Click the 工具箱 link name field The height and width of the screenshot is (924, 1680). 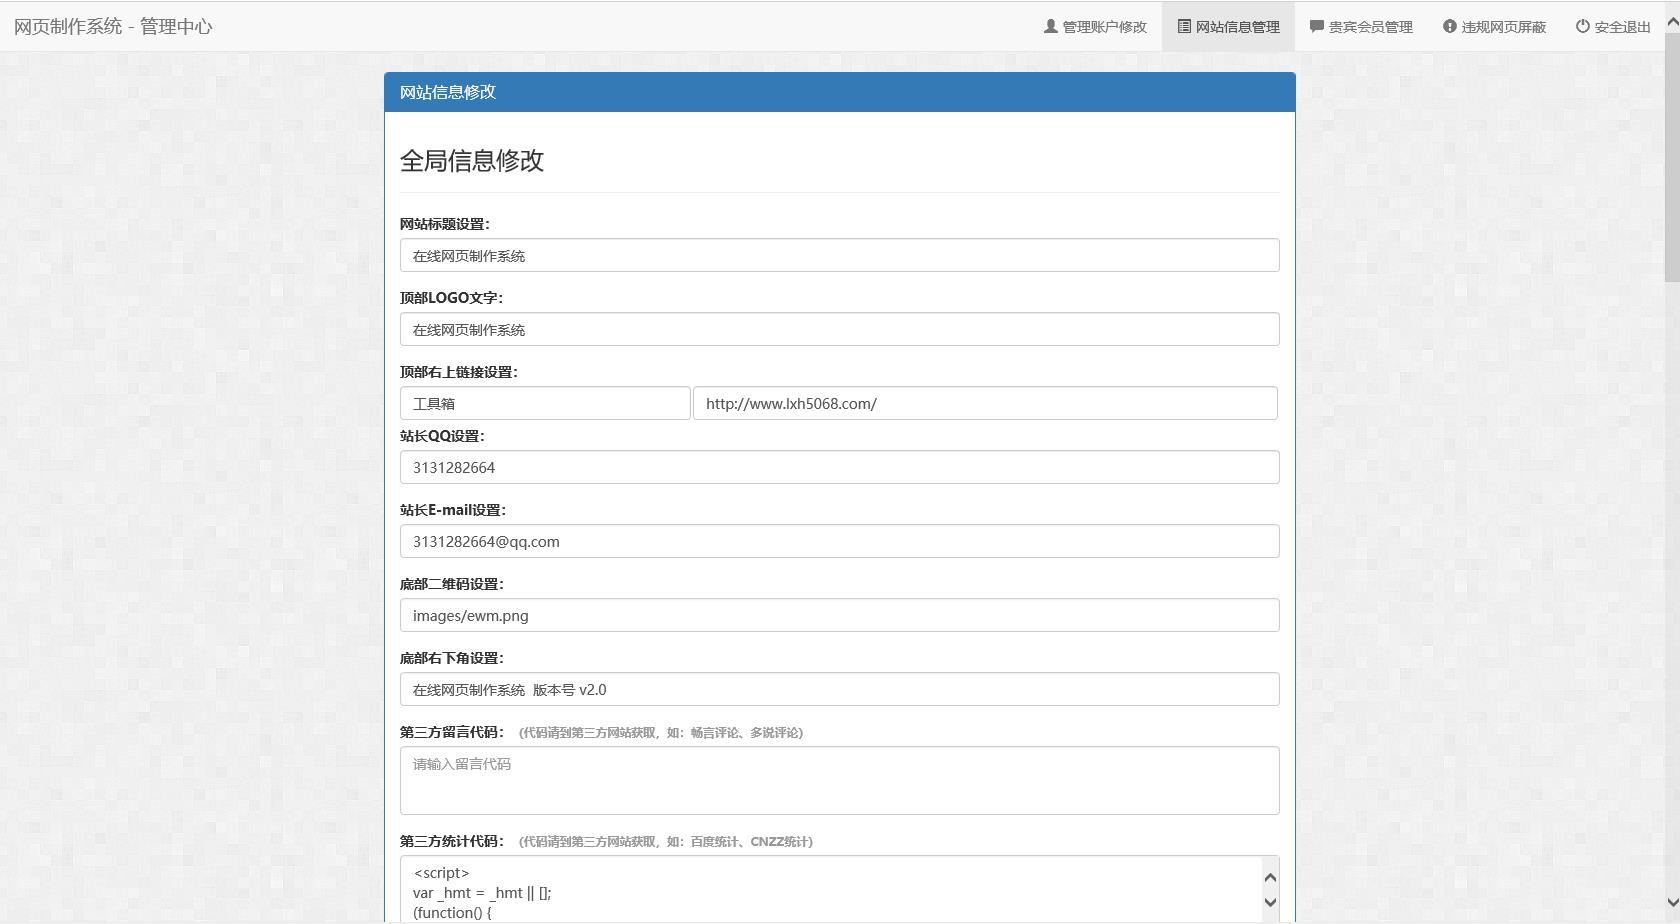click(545, 403)
